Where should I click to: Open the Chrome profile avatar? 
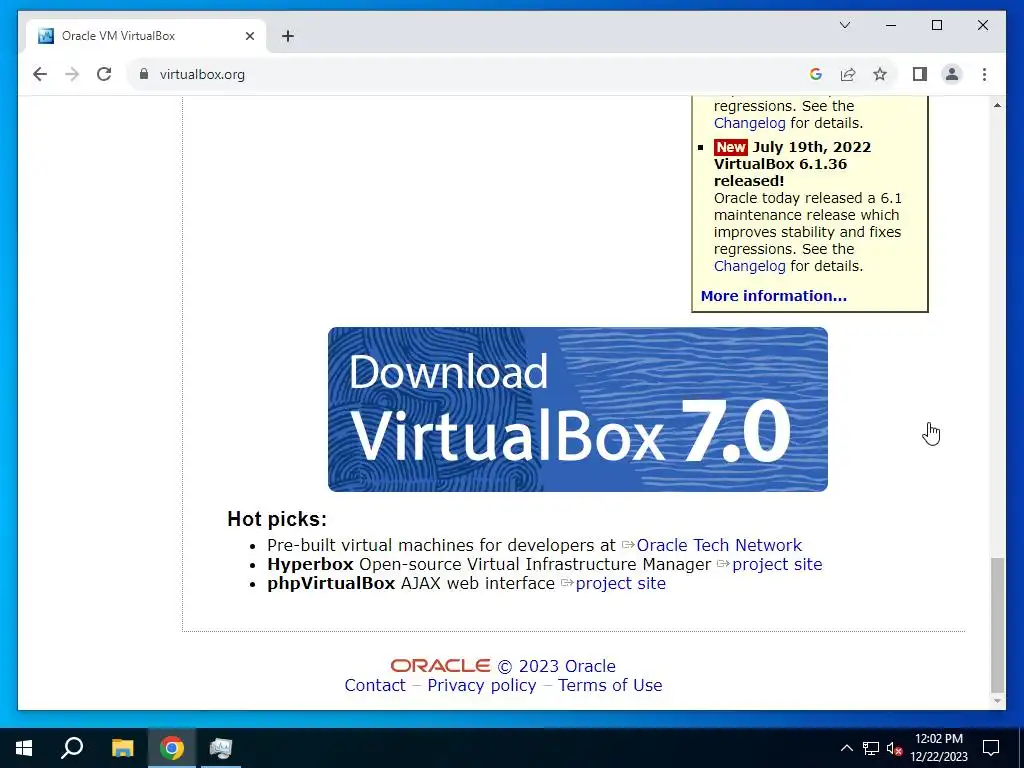tap(952, 74)
